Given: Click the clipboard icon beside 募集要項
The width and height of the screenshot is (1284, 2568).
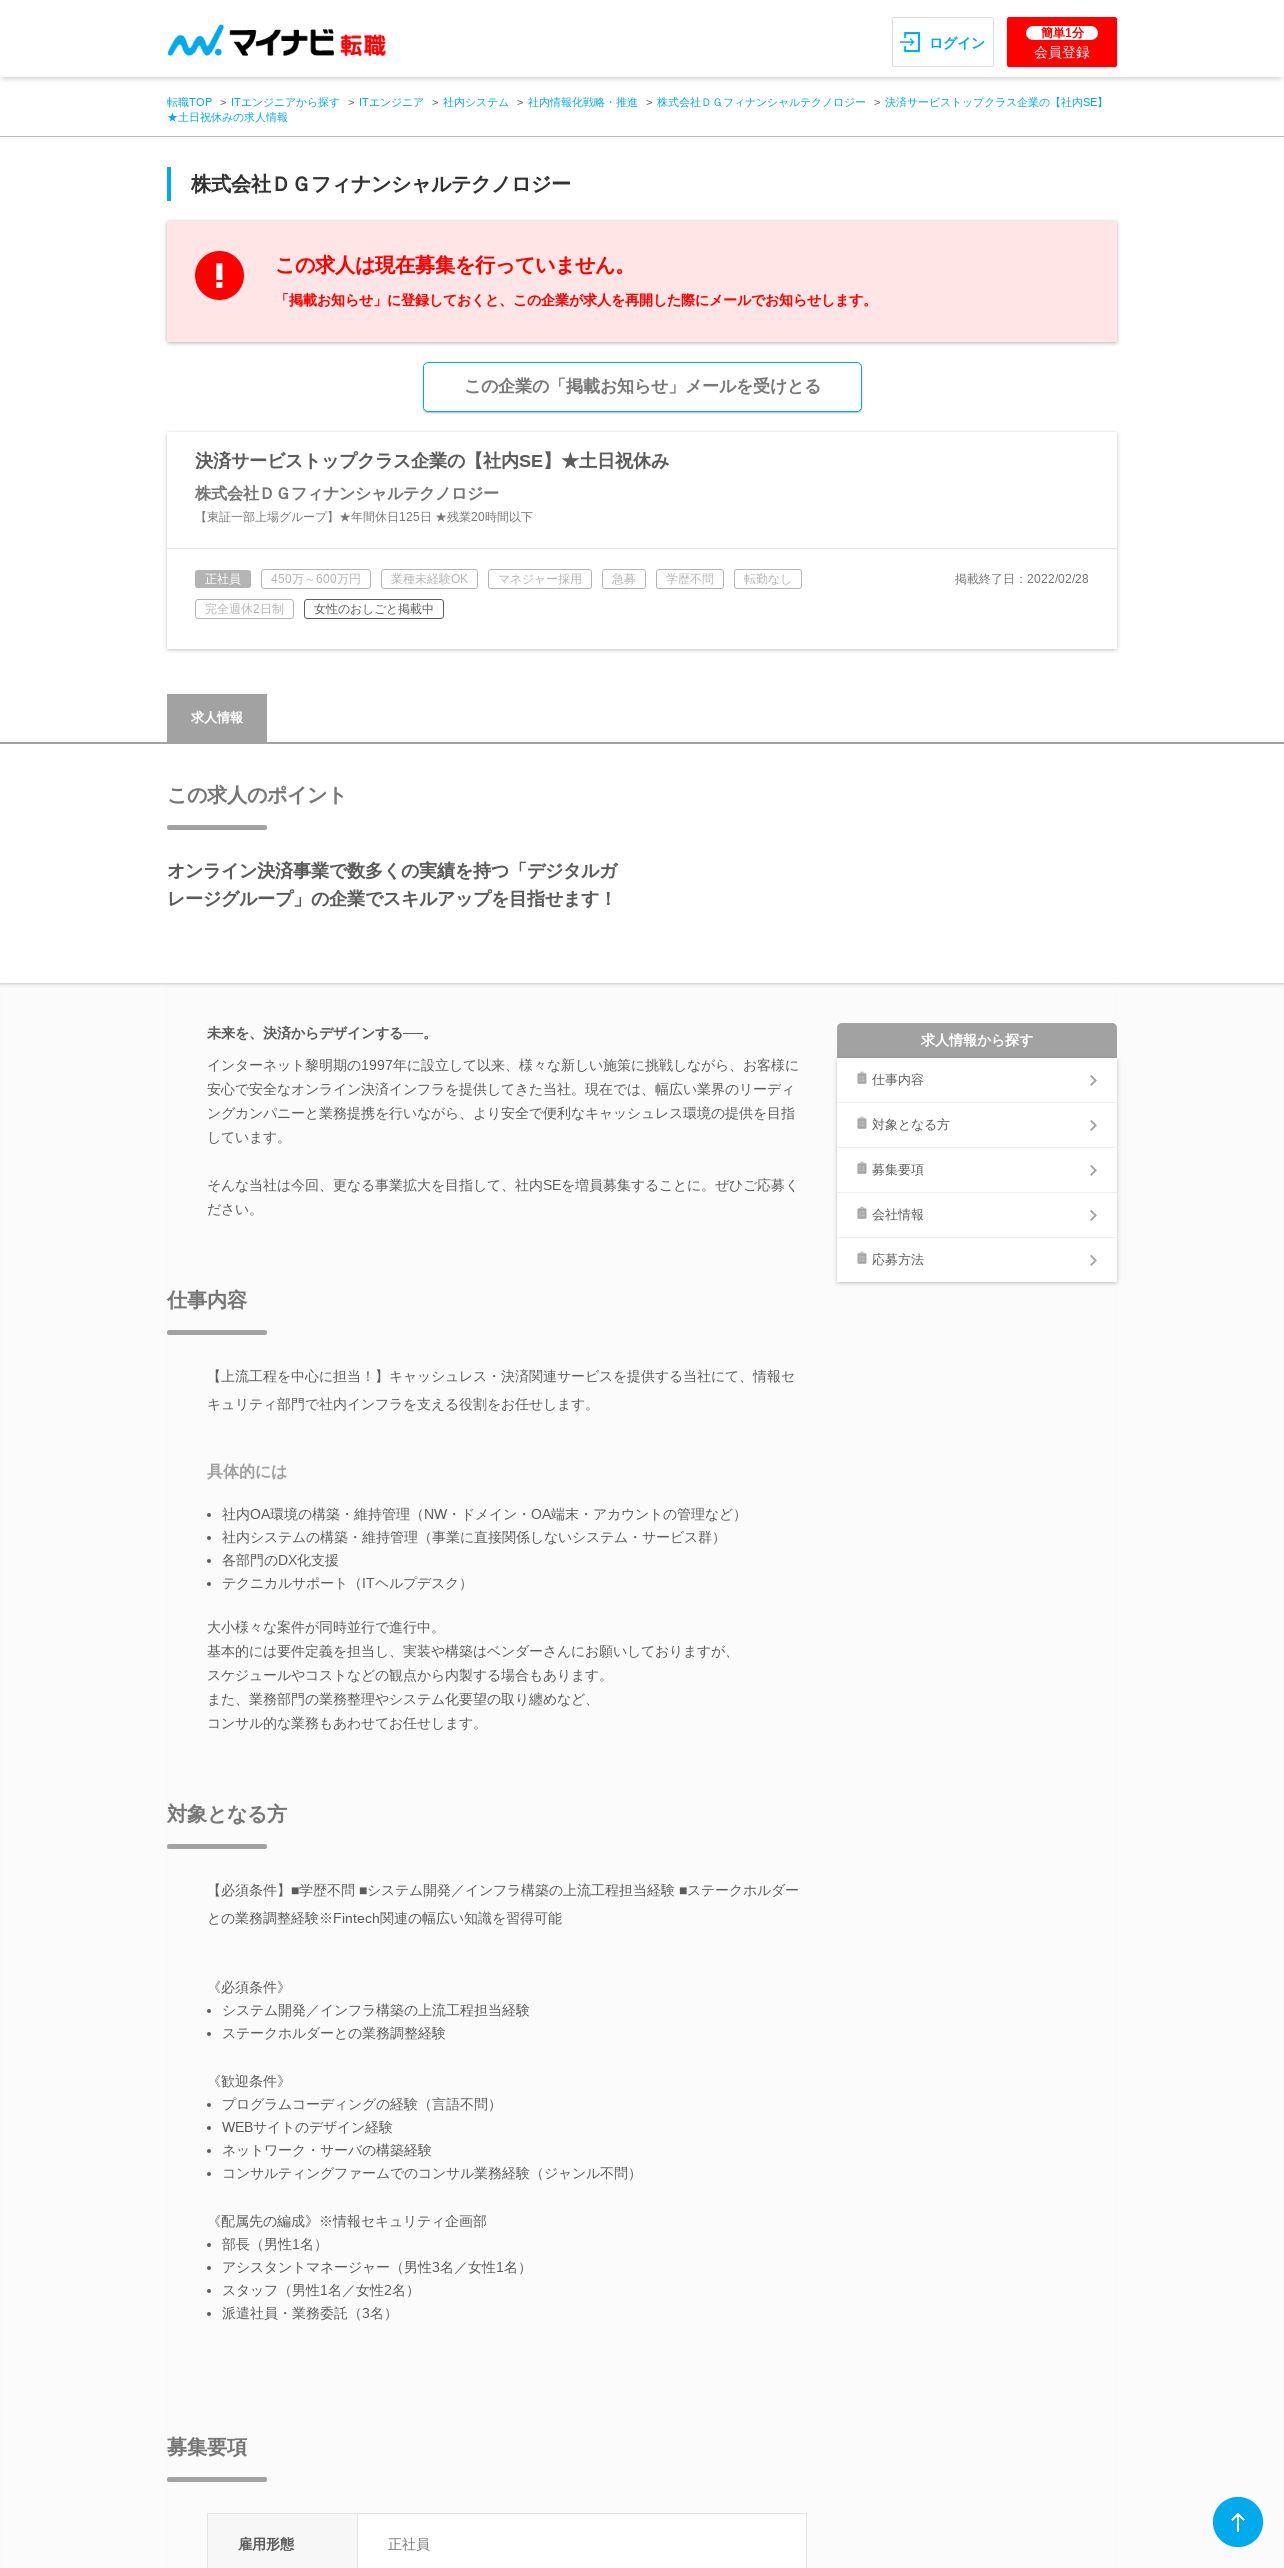Looking at the screenshot, I should tap(862, 1168).
